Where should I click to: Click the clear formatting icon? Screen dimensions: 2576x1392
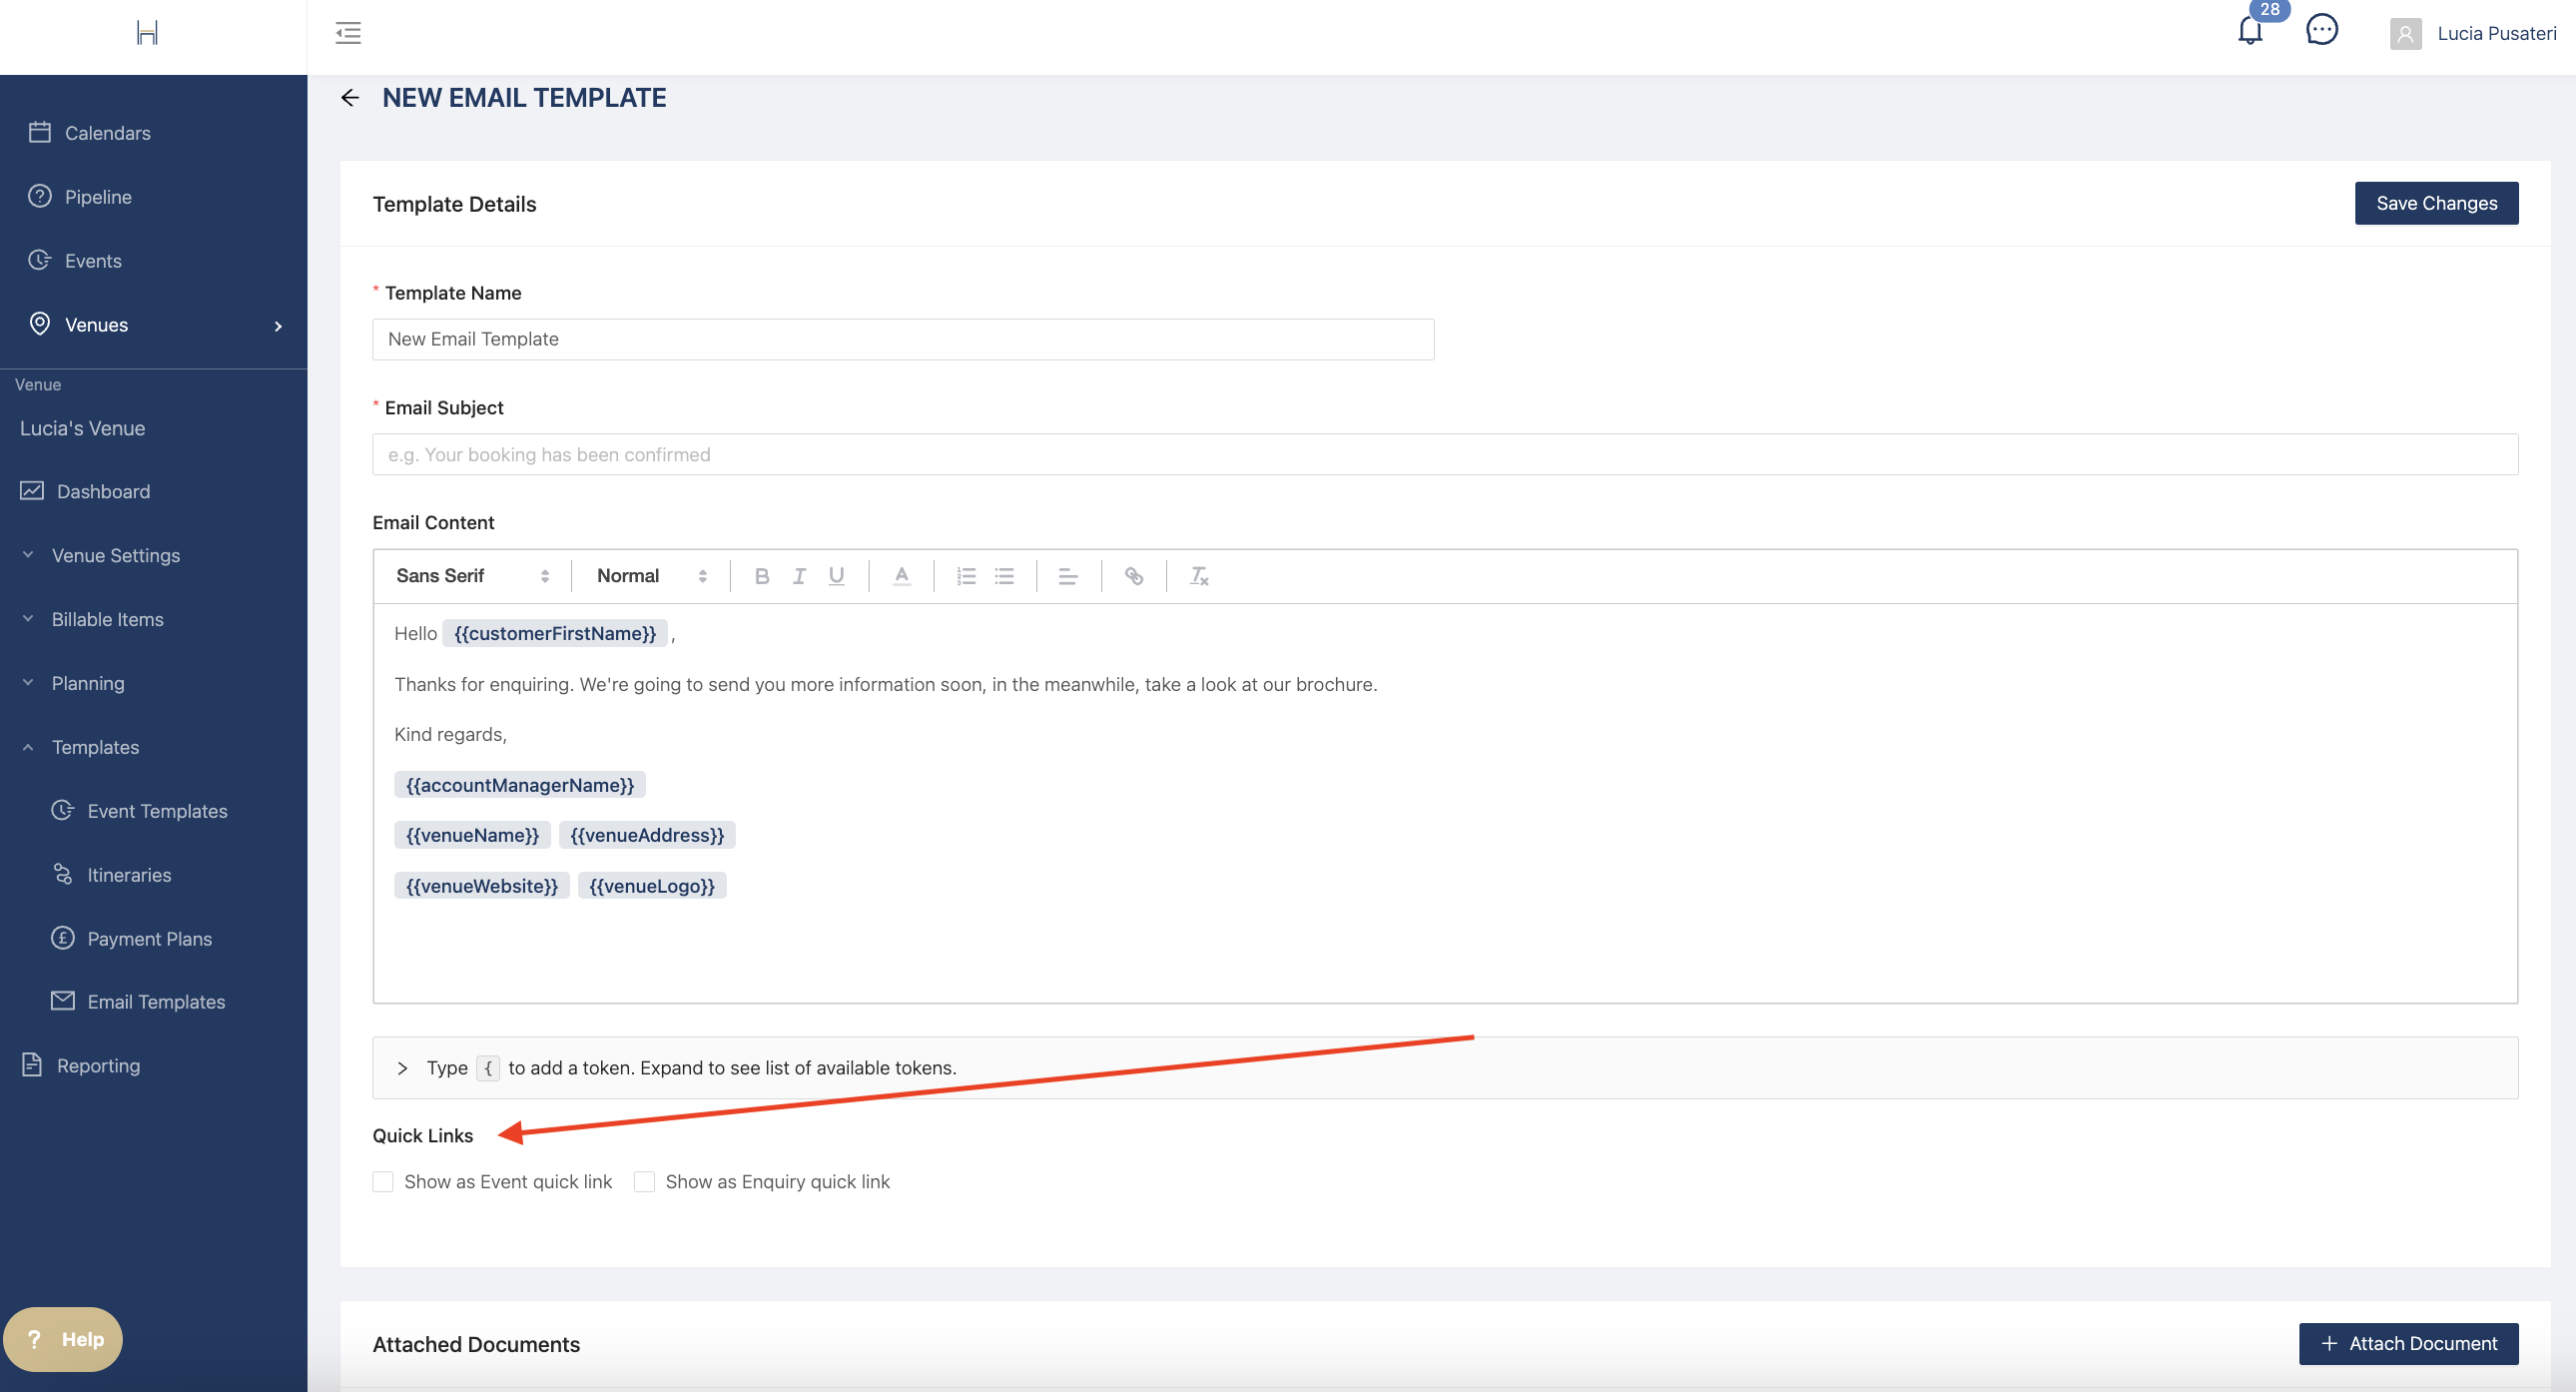[1198, 576]
